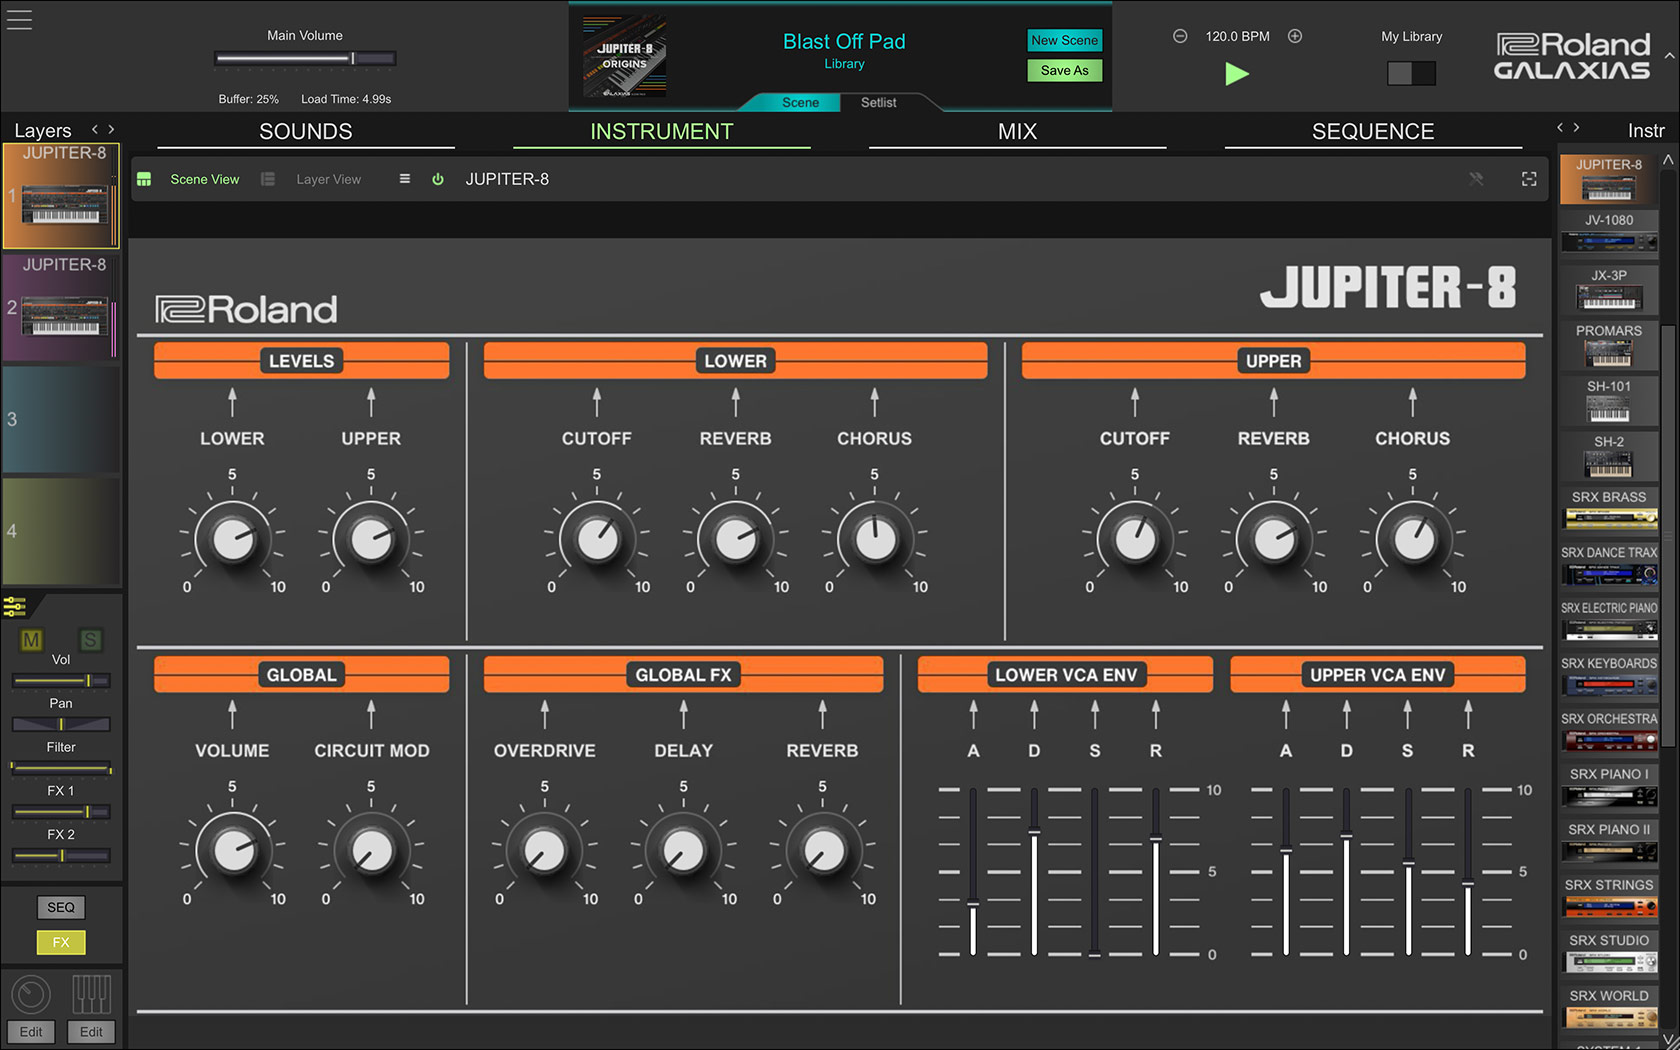1680x1050 pixels.
Task: Open the instrument list menu icon
Action: 405,179
